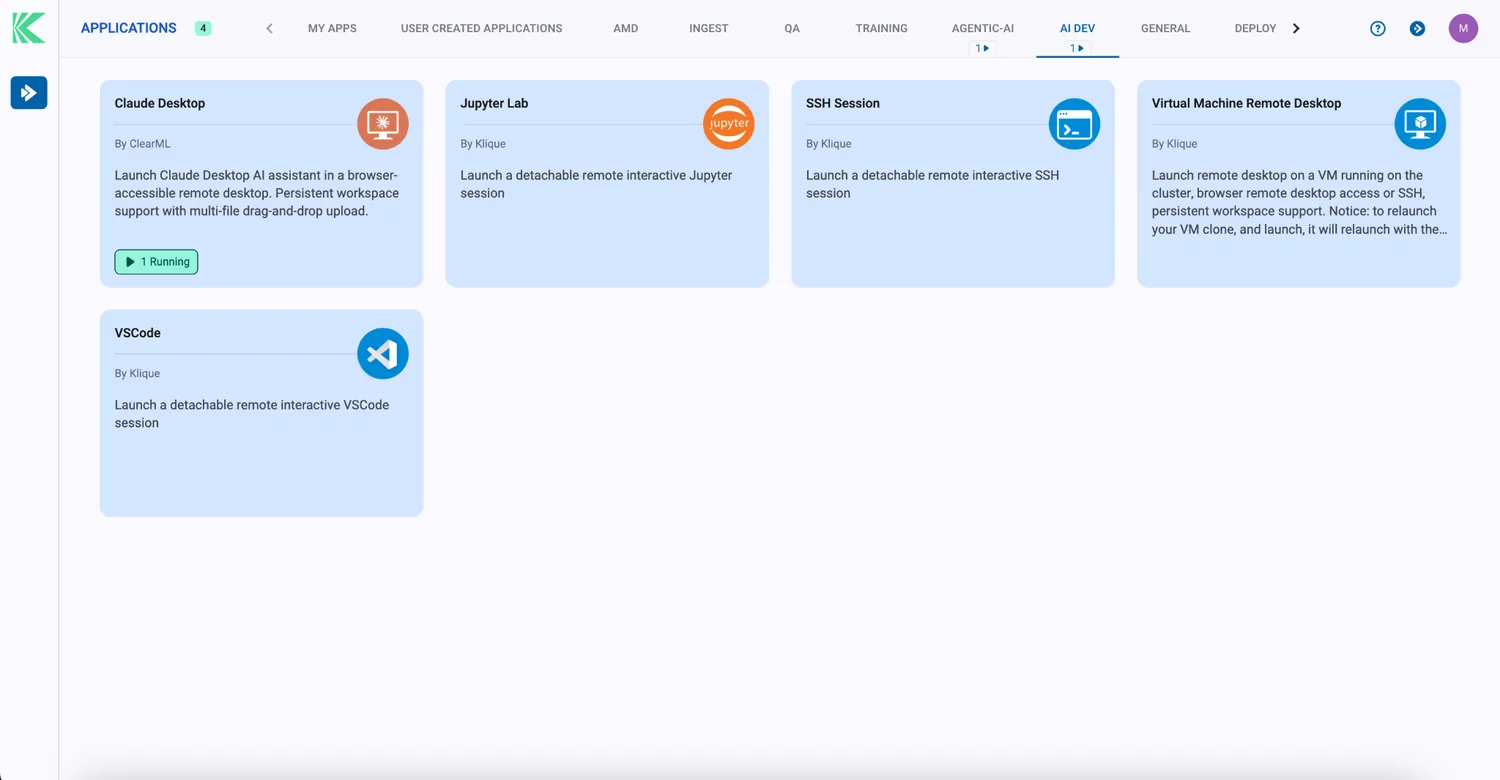1500x780 pixels.
Task: Click the ClearML K logo
Action: (x=29, y=28)
